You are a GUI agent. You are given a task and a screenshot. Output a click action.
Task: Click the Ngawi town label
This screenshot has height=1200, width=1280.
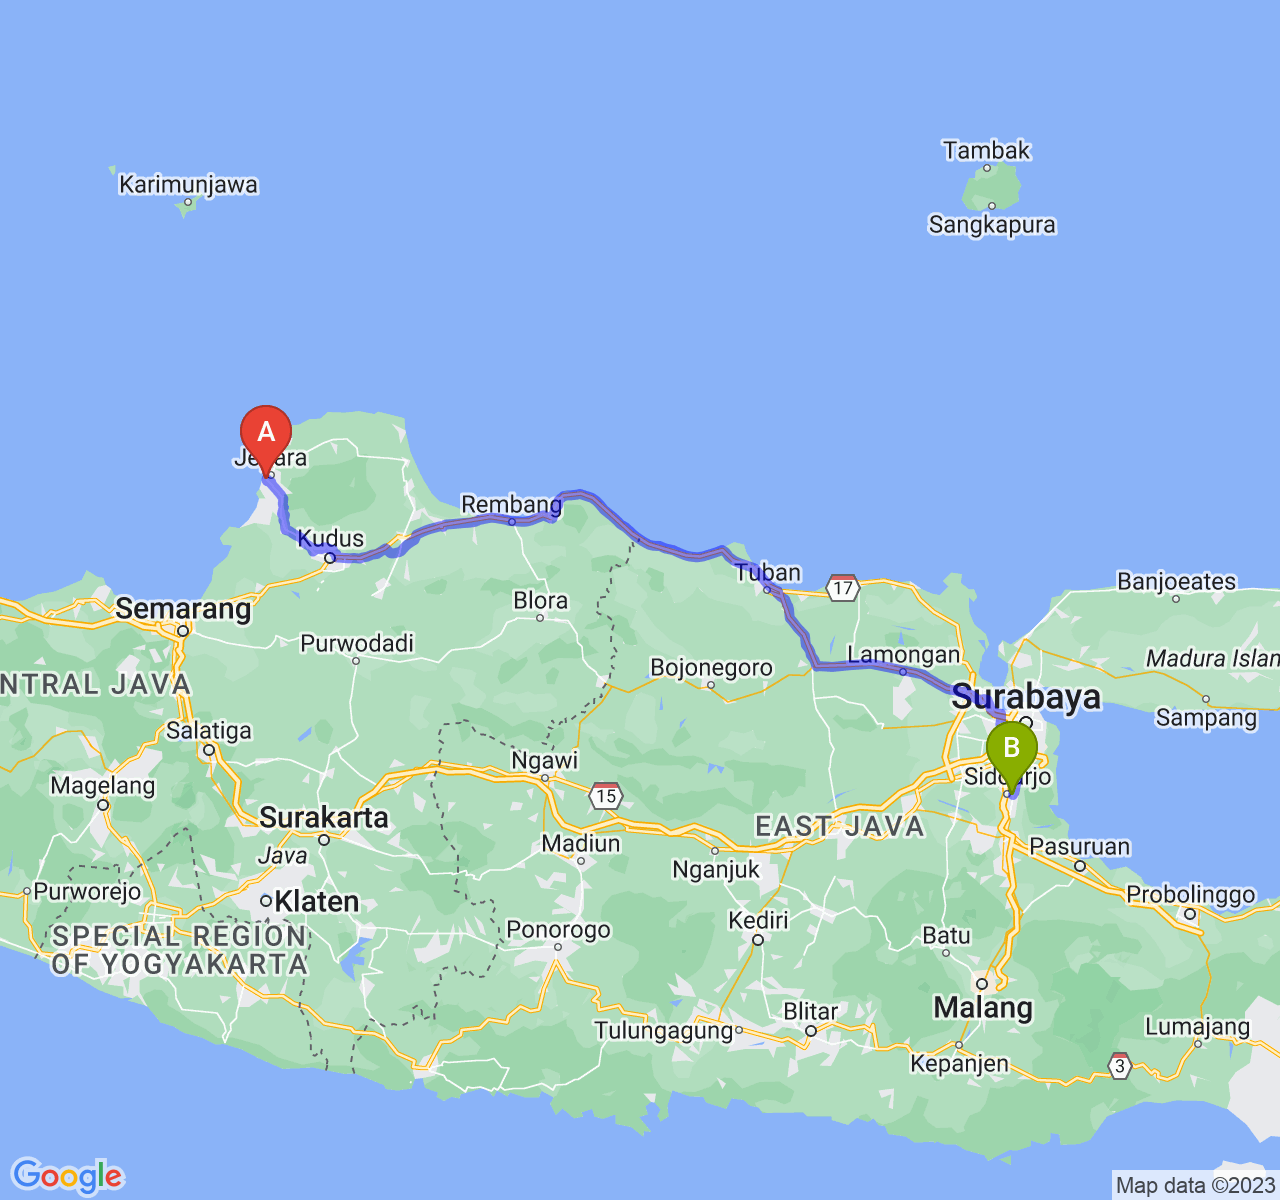[x=545, y=760]
